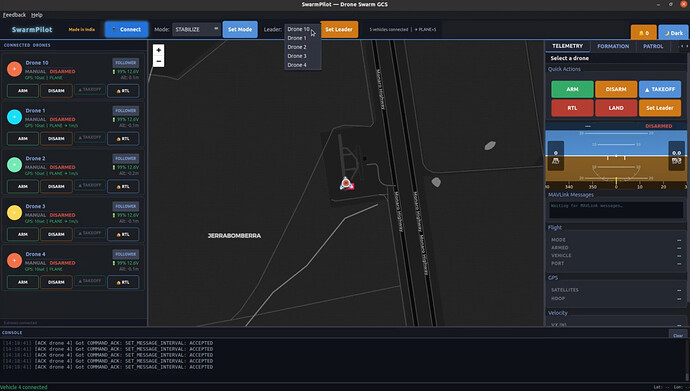Click the JERRABOMBERRA map label

coord(234,236)
